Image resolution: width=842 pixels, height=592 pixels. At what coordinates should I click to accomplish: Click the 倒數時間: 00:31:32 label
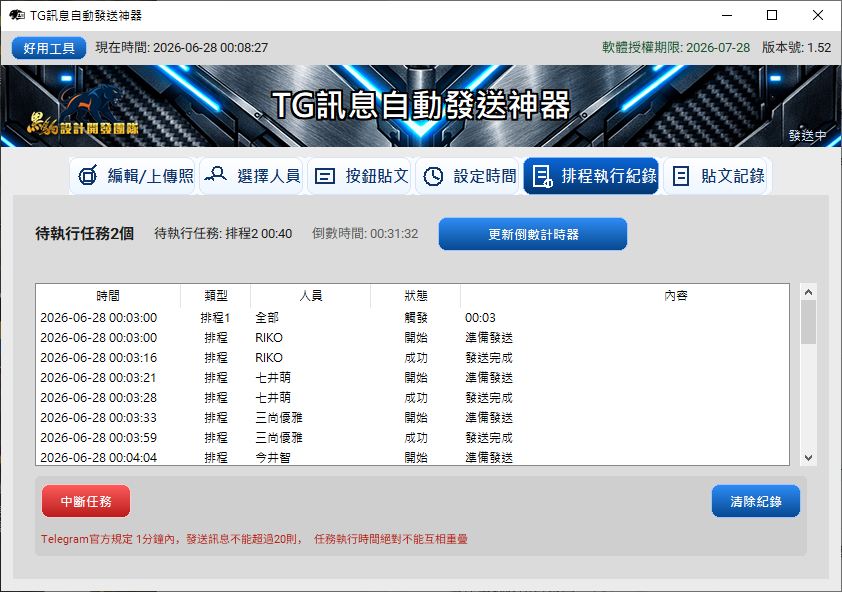[x=365, y=234]
